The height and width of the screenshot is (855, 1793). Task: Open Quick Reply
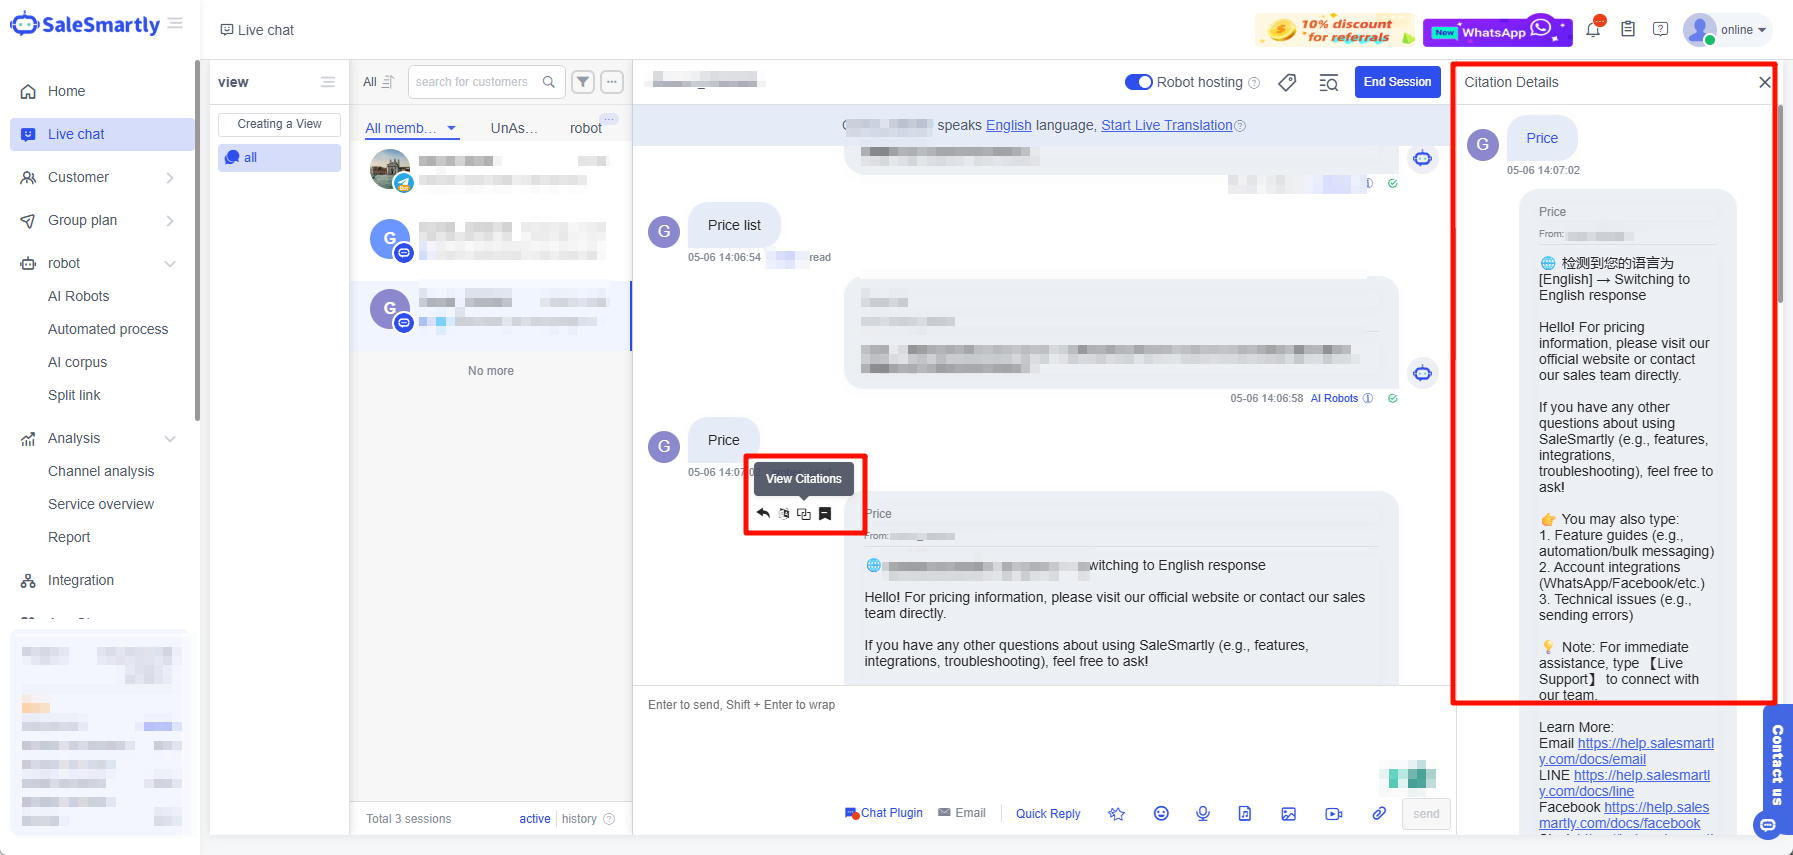coord(1048,814)
